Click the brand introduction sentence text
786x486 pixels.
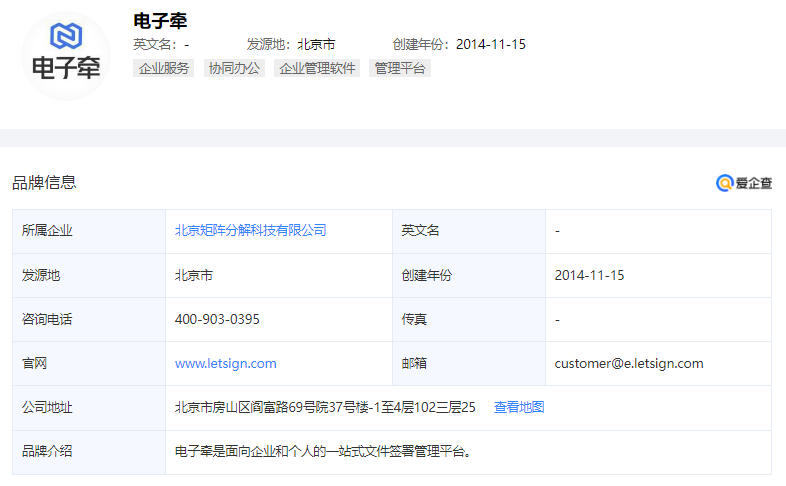pyautogui.click(x=323, y=451)
